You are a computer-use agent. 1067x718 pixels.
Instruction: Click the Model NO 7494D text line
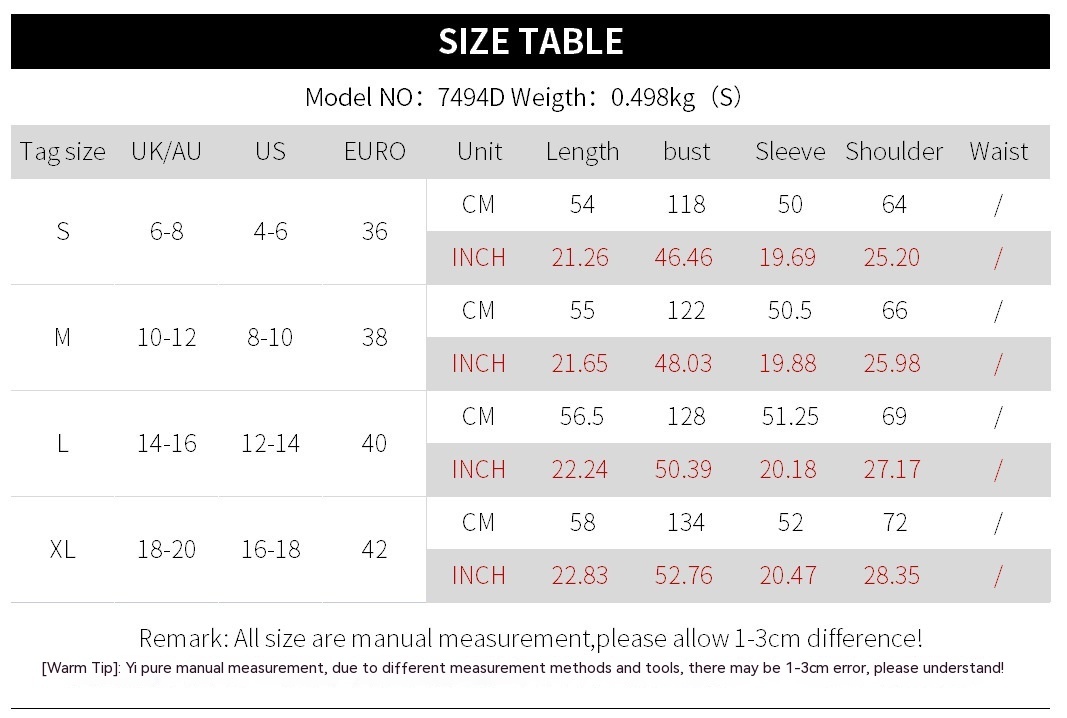tap(523, 97)
